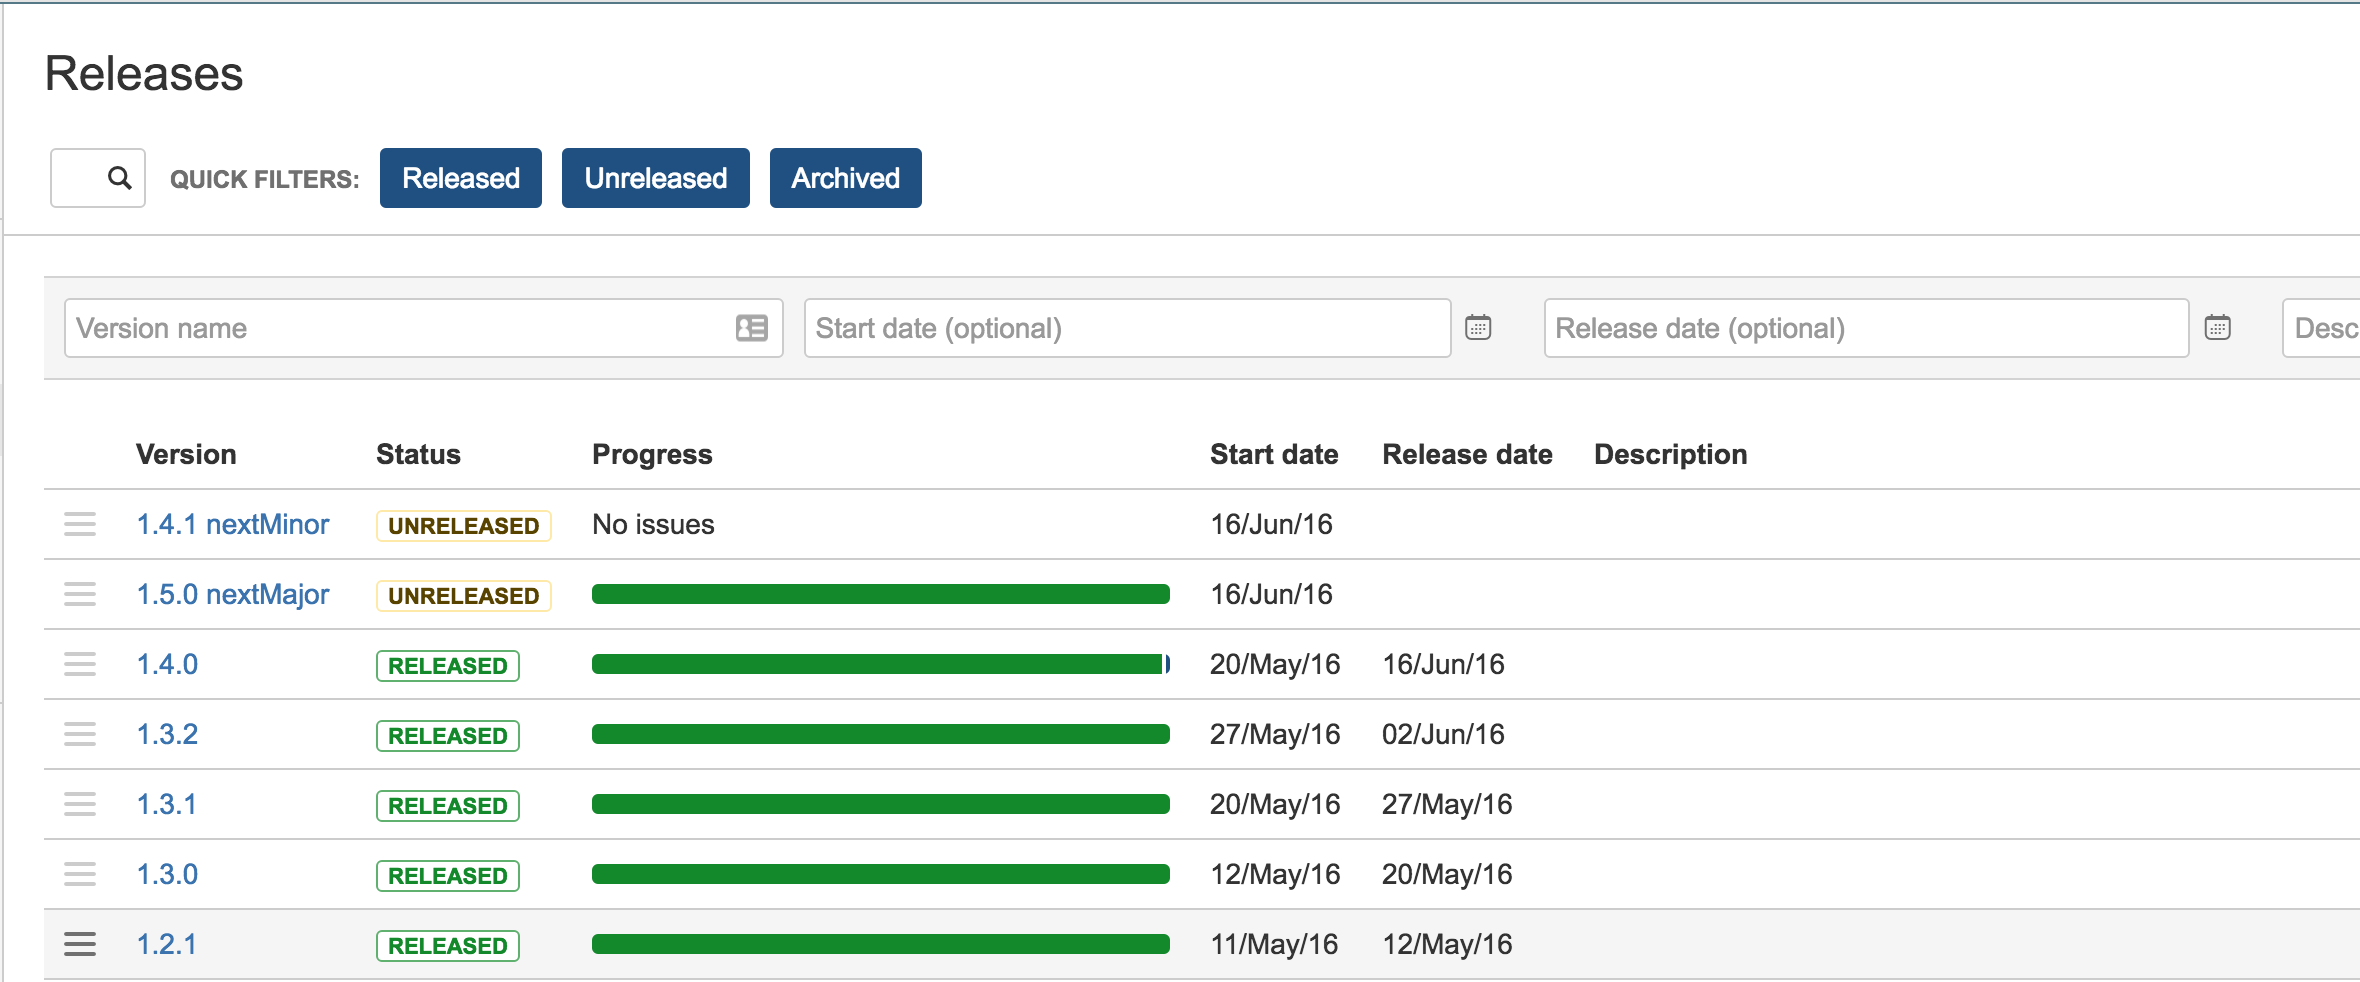The image size is (2360, 982).
Task: Select the drag handle for version 1.4.0
Action: [x=80, y=664]
